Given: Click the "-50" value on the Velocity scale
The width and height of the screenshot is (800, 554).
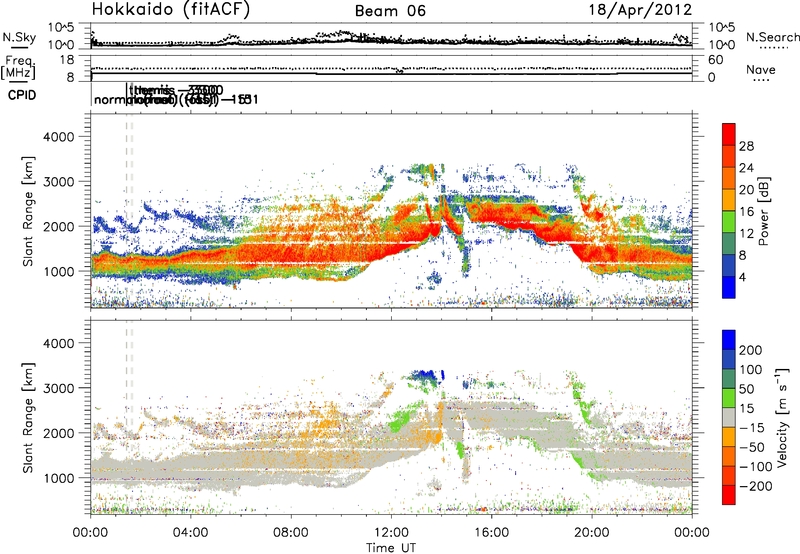Looking at the screenshot, I should (752, 447).
